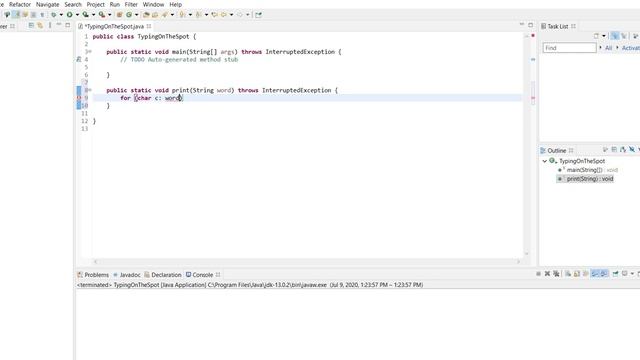Screen dimensions: 640x360
Task: Click the editor horizontal scrollbar
Action: coord(307,262)
